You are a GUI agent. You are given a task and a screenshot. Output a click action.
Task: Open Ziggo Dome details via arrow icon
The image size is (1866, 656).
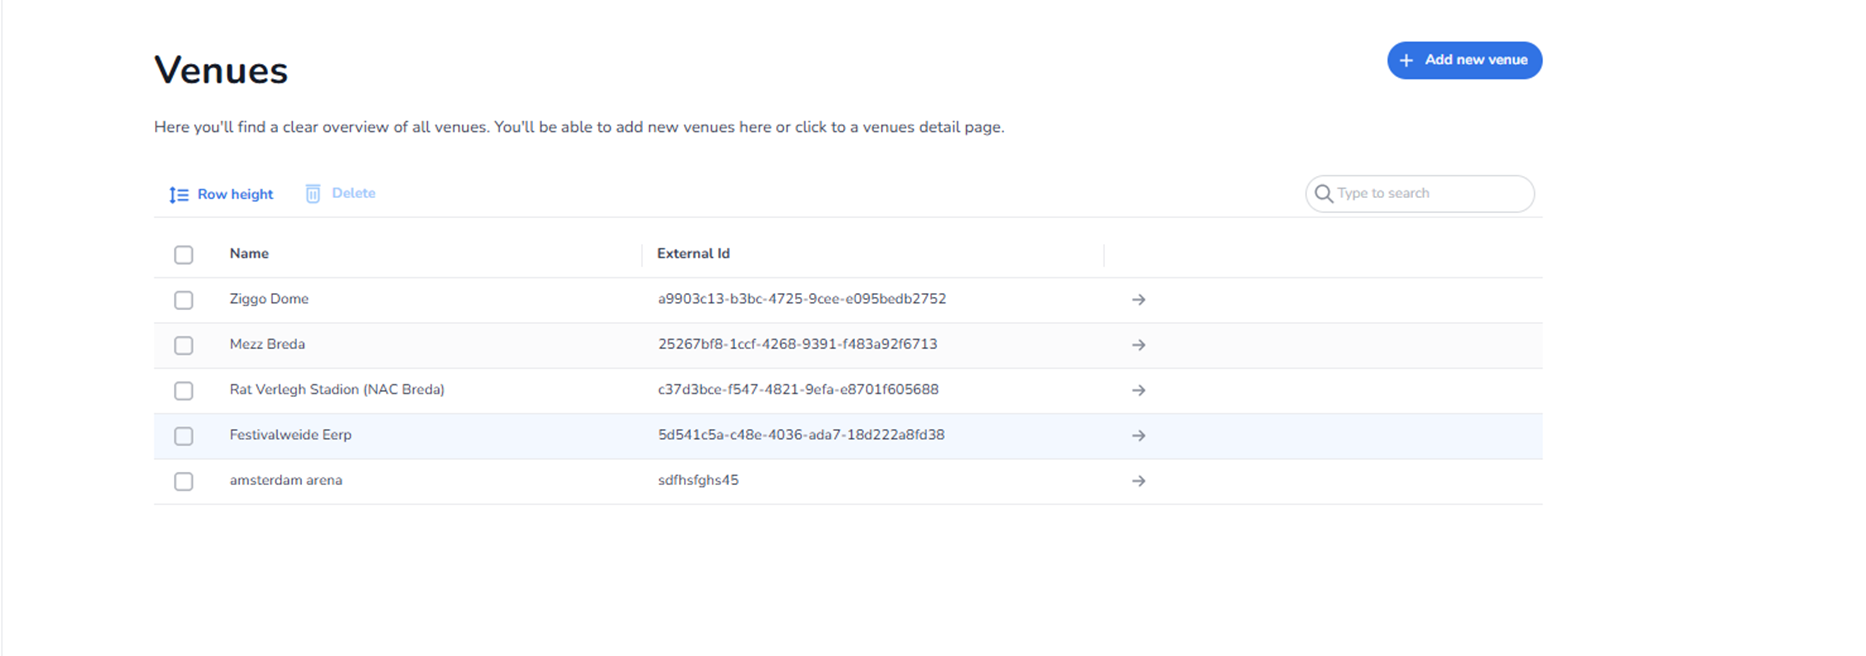coord(1138,300)
